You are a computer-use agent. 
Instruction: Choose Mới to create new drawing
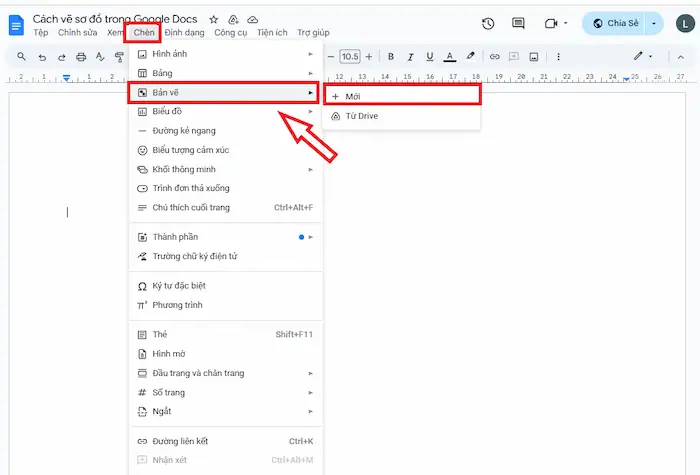[402, 96]
